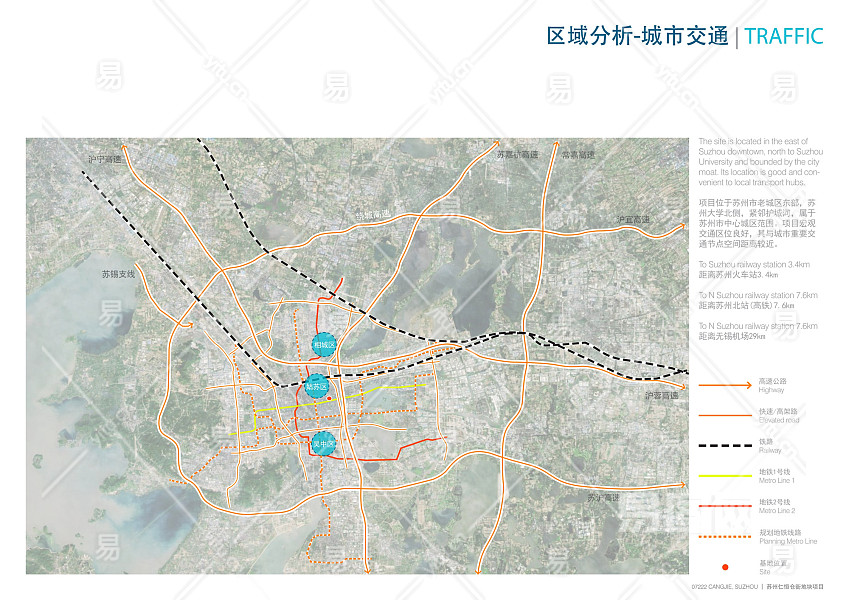Click the 规划地铁线路 Planning Metro Line label
The image size is (849, 600).
pos(788,537)
